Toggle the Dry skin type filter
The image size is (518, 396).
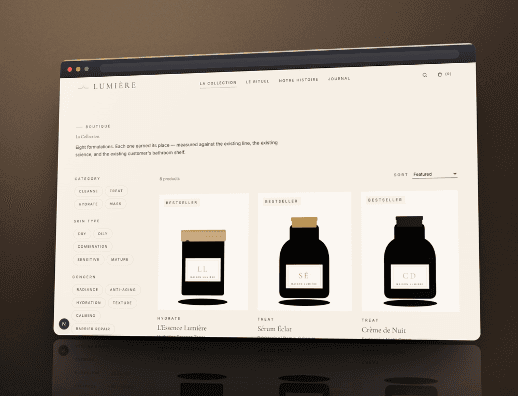[x=82, y=234]
